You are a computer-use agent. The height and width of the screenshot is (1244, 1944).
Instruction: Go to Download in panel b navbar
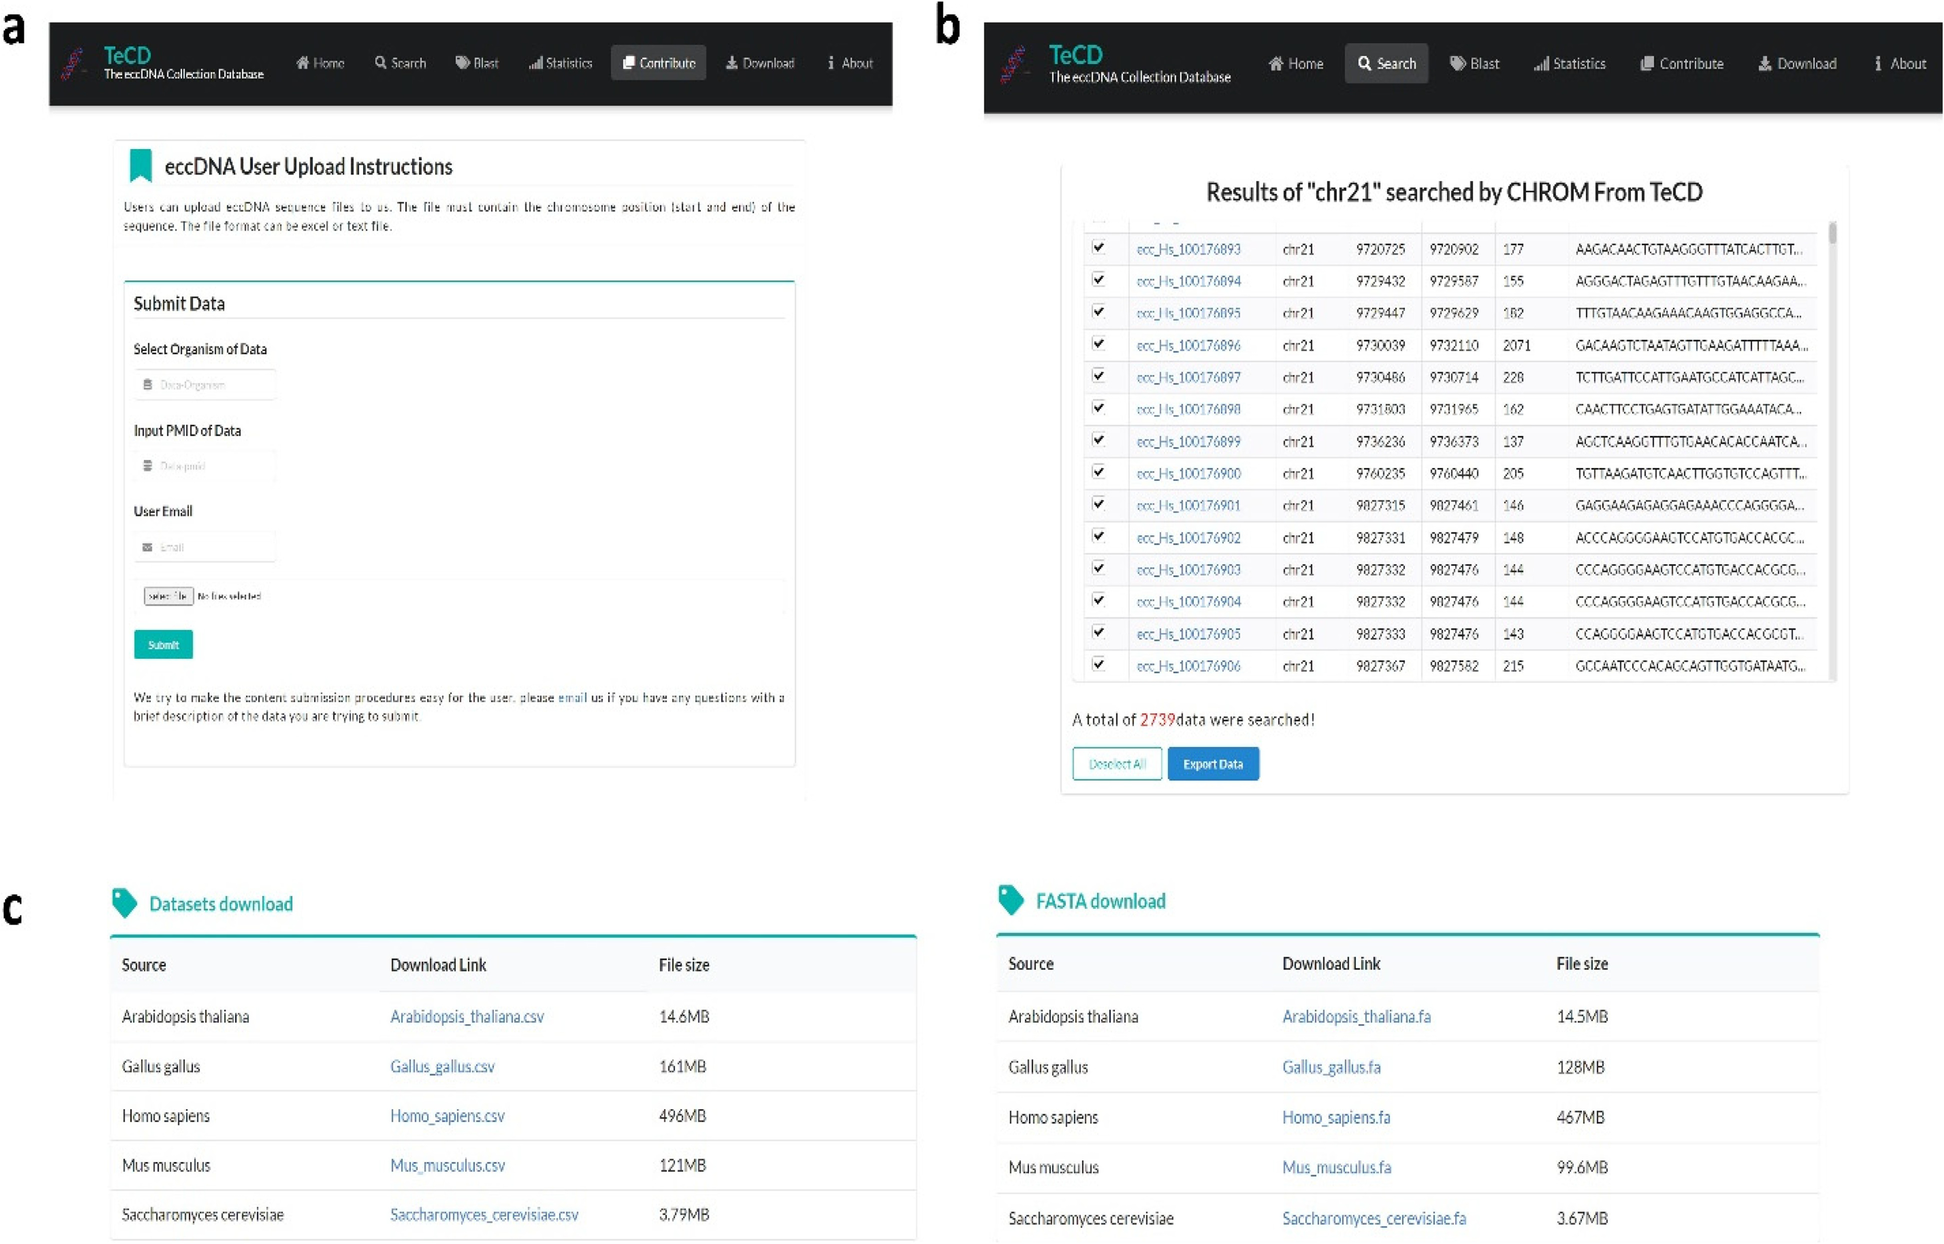pyautogui.click(x=1798, y=64)
